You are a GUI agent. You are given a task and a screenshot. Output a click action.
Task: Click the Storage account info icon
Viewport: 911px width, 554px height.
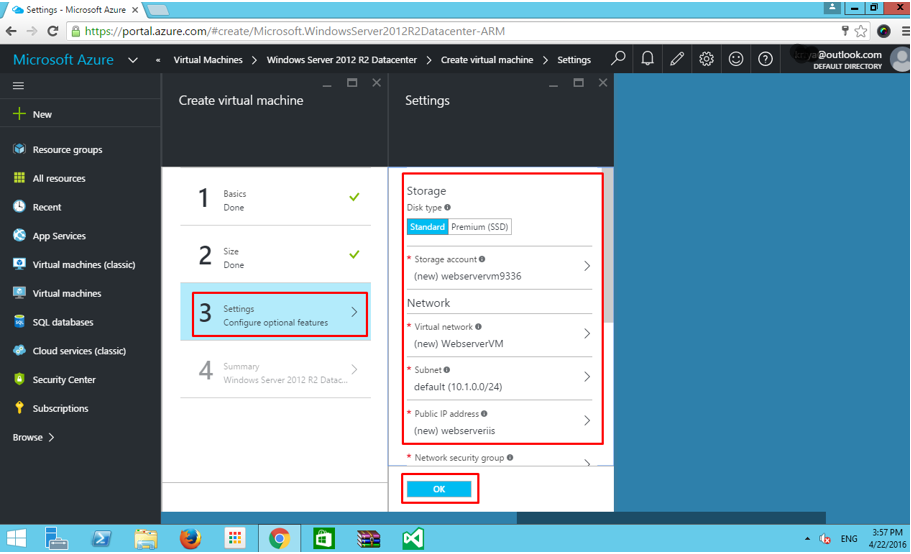(x=482, y=259)
